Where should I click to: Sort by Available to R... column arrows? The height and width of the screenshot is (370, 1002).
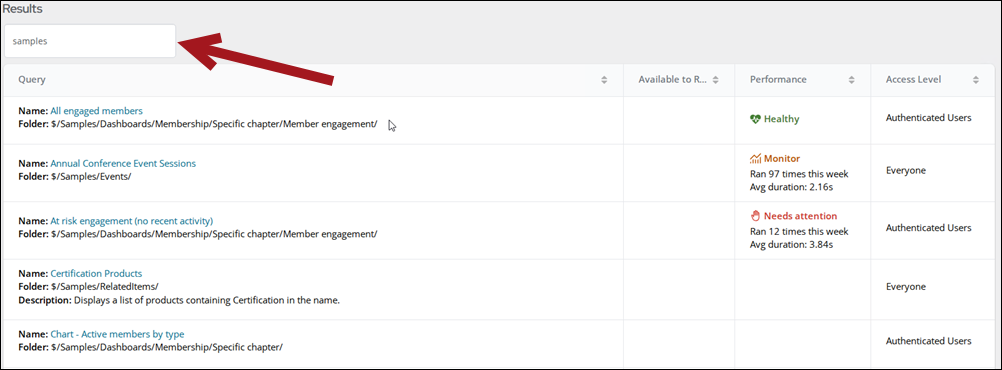(x=716, y=80)
